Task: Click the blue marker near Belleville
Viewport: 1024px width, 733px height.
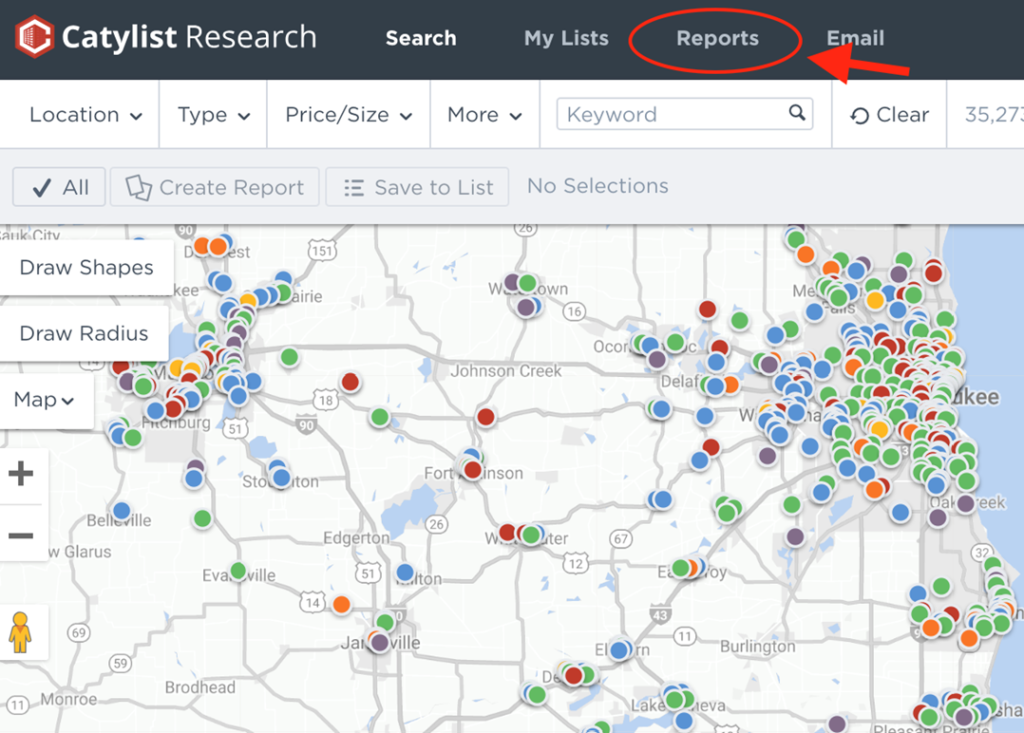Action: 121,510
